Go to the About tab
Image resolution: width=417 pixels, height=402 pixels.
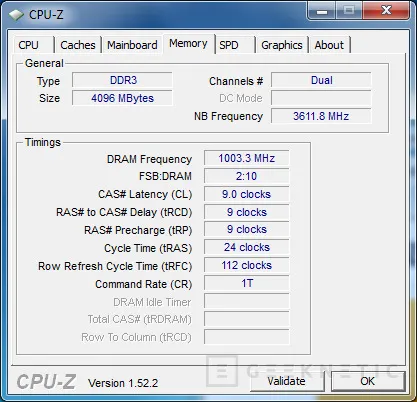[x=329, y=45]
